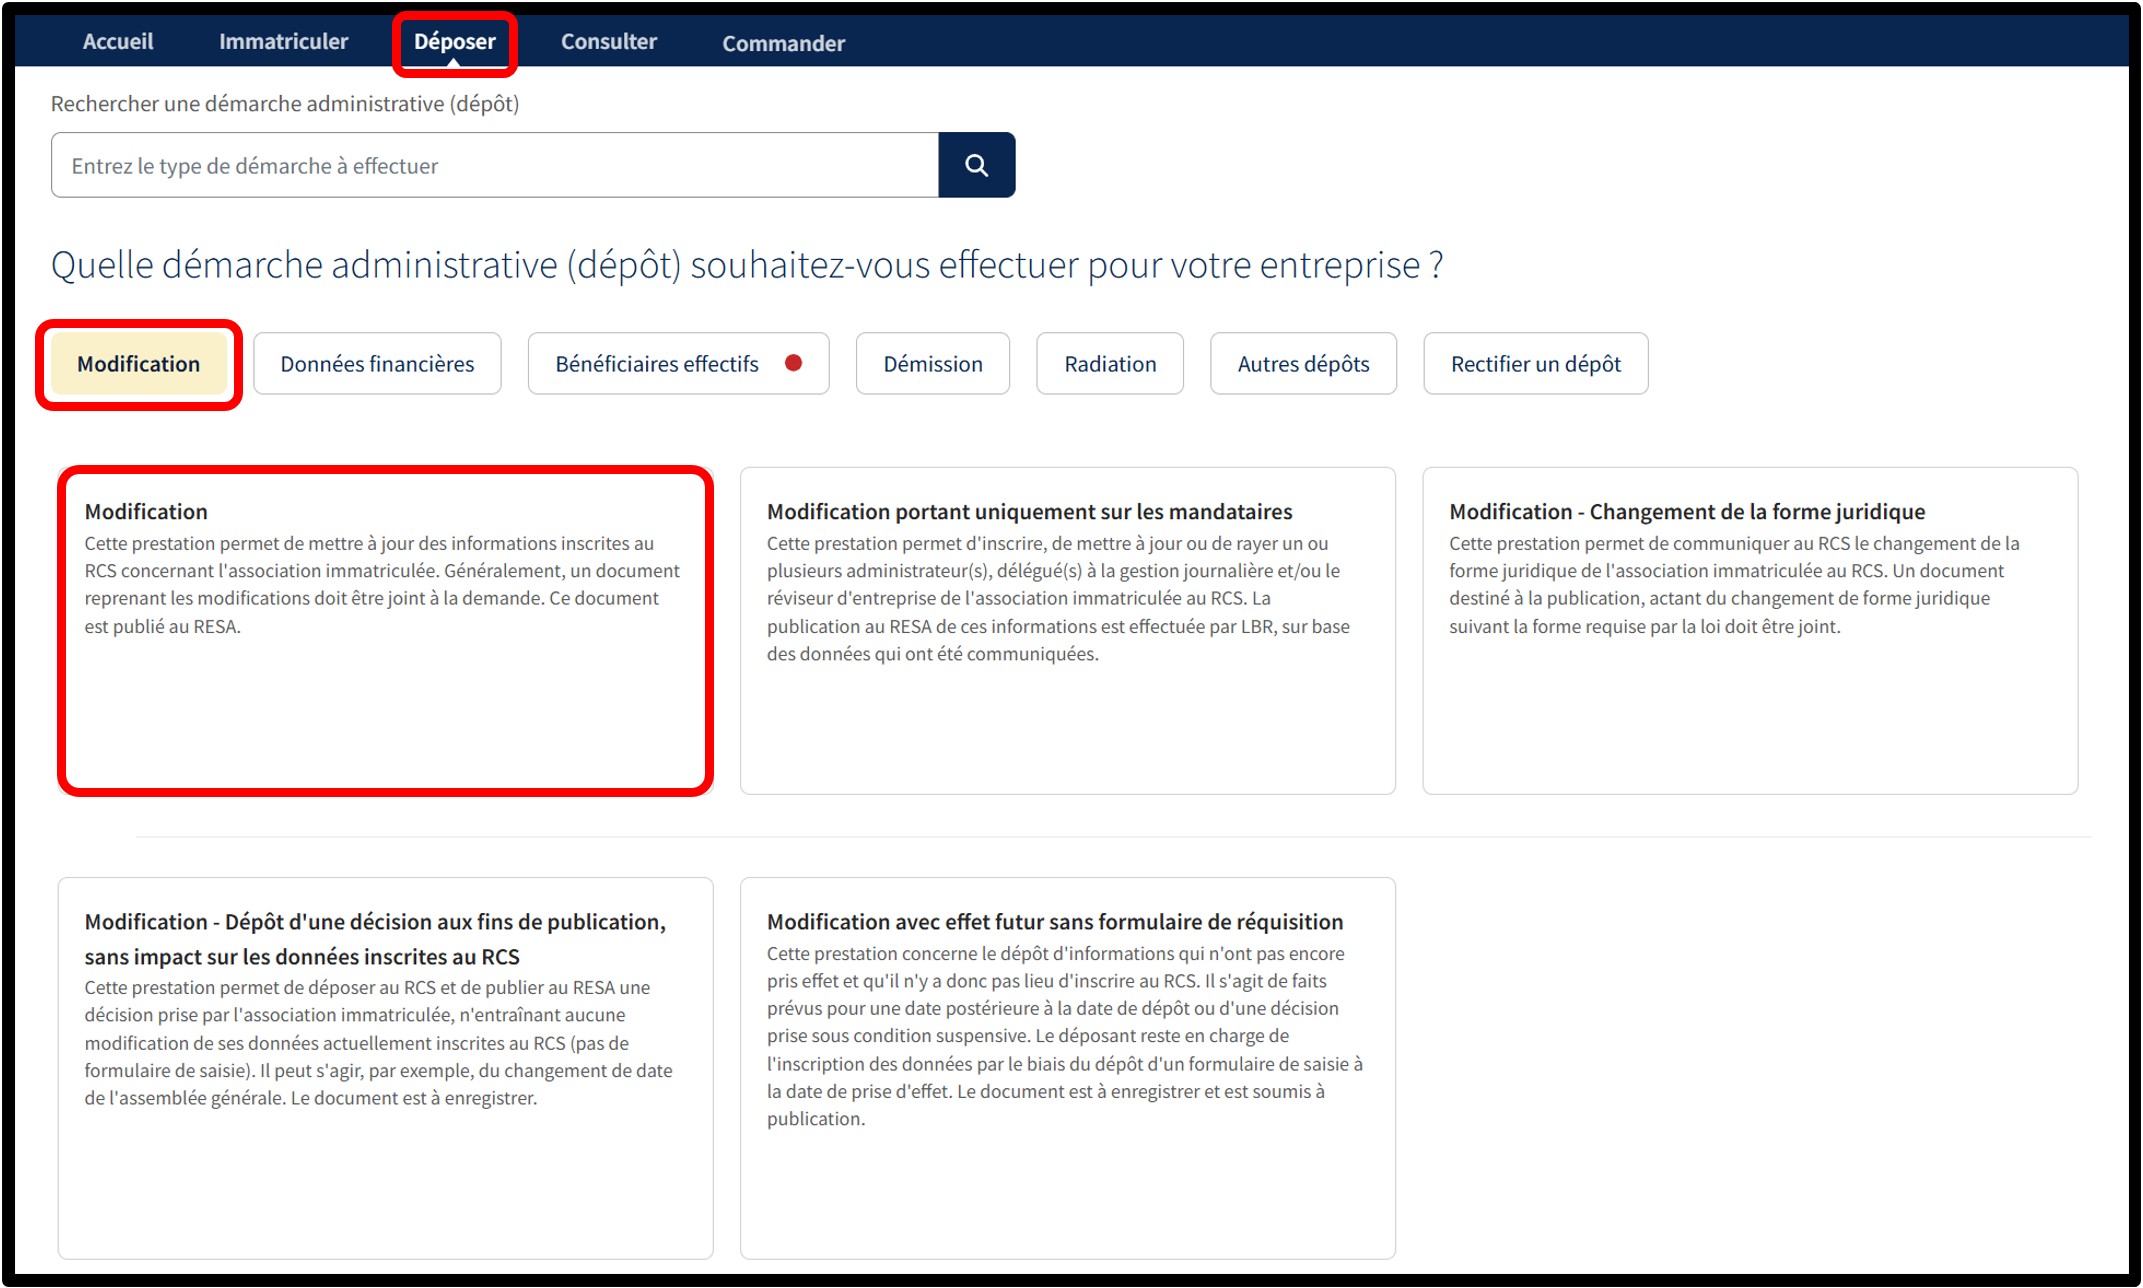Focus the démarche search input field
The height and width of the screenshot is (1288, 2143).
point(495,165)
